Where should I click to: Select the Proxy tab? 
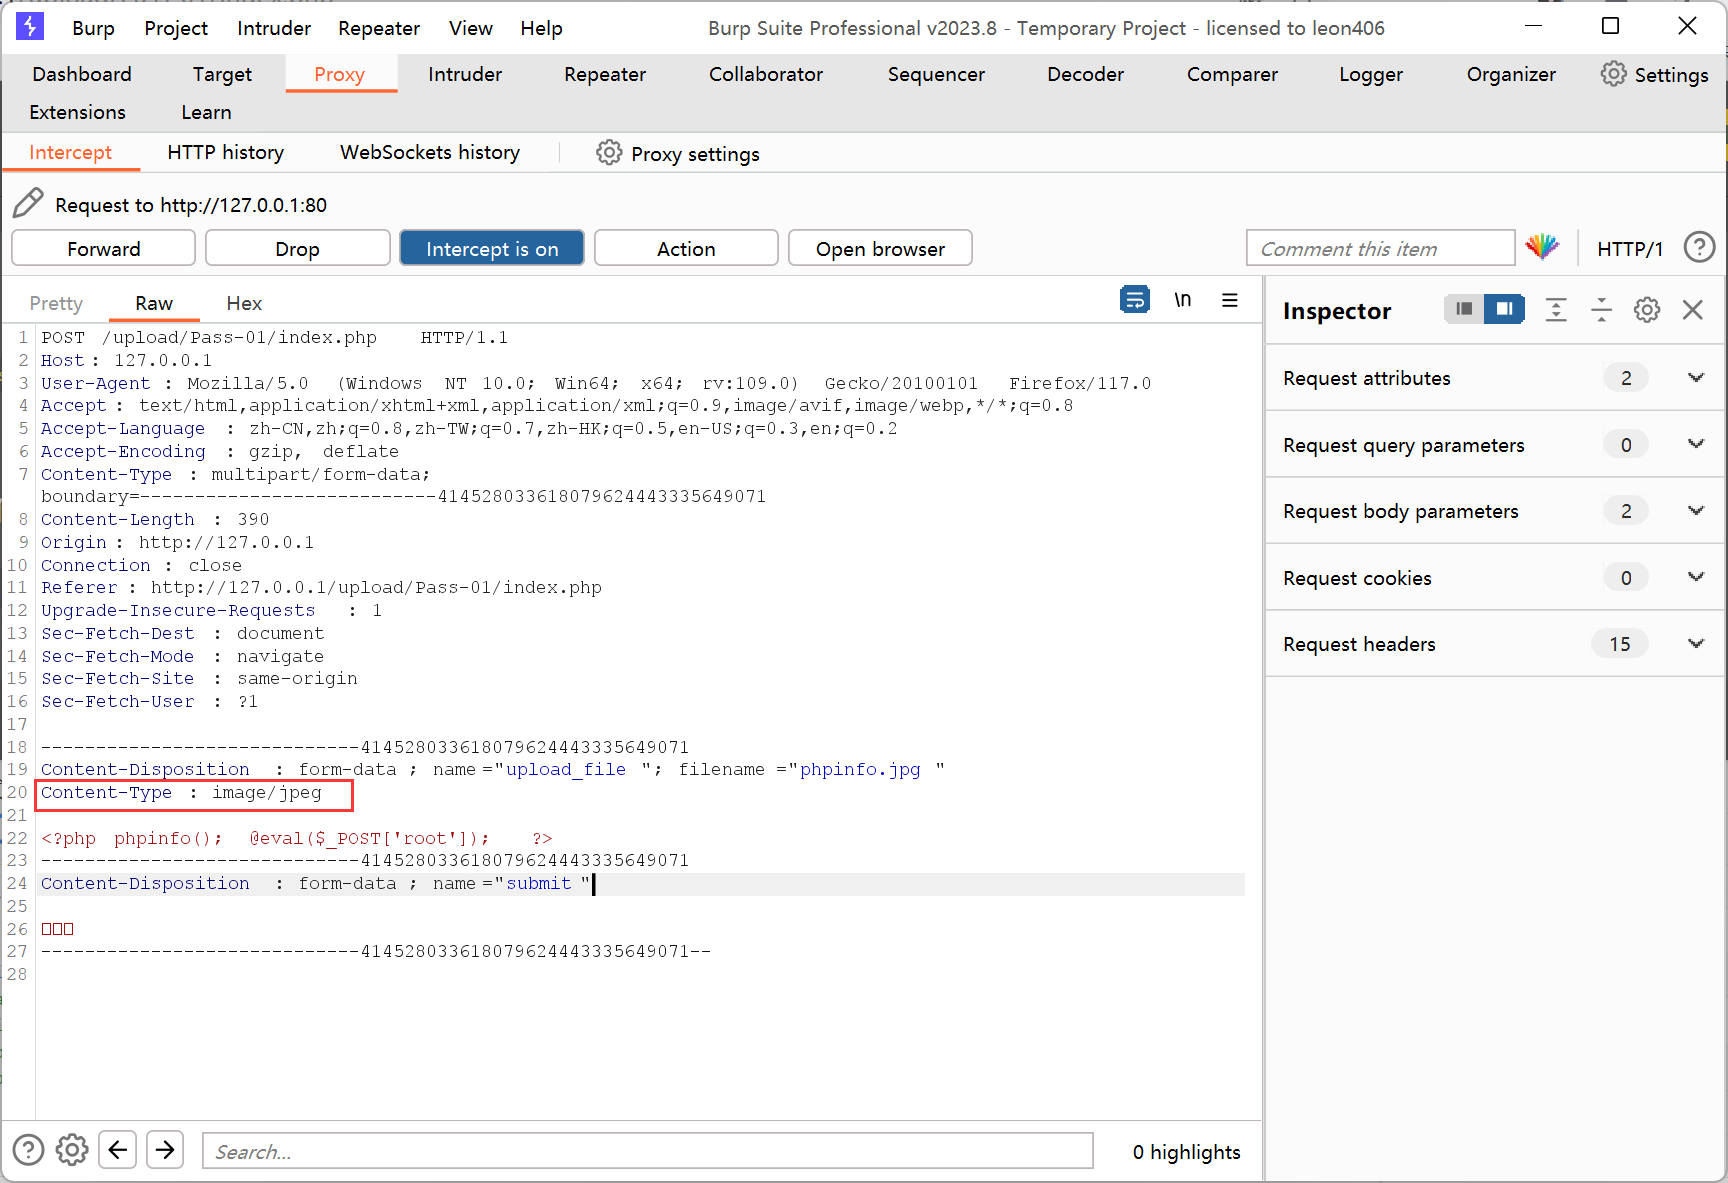[x=340, y=74]
